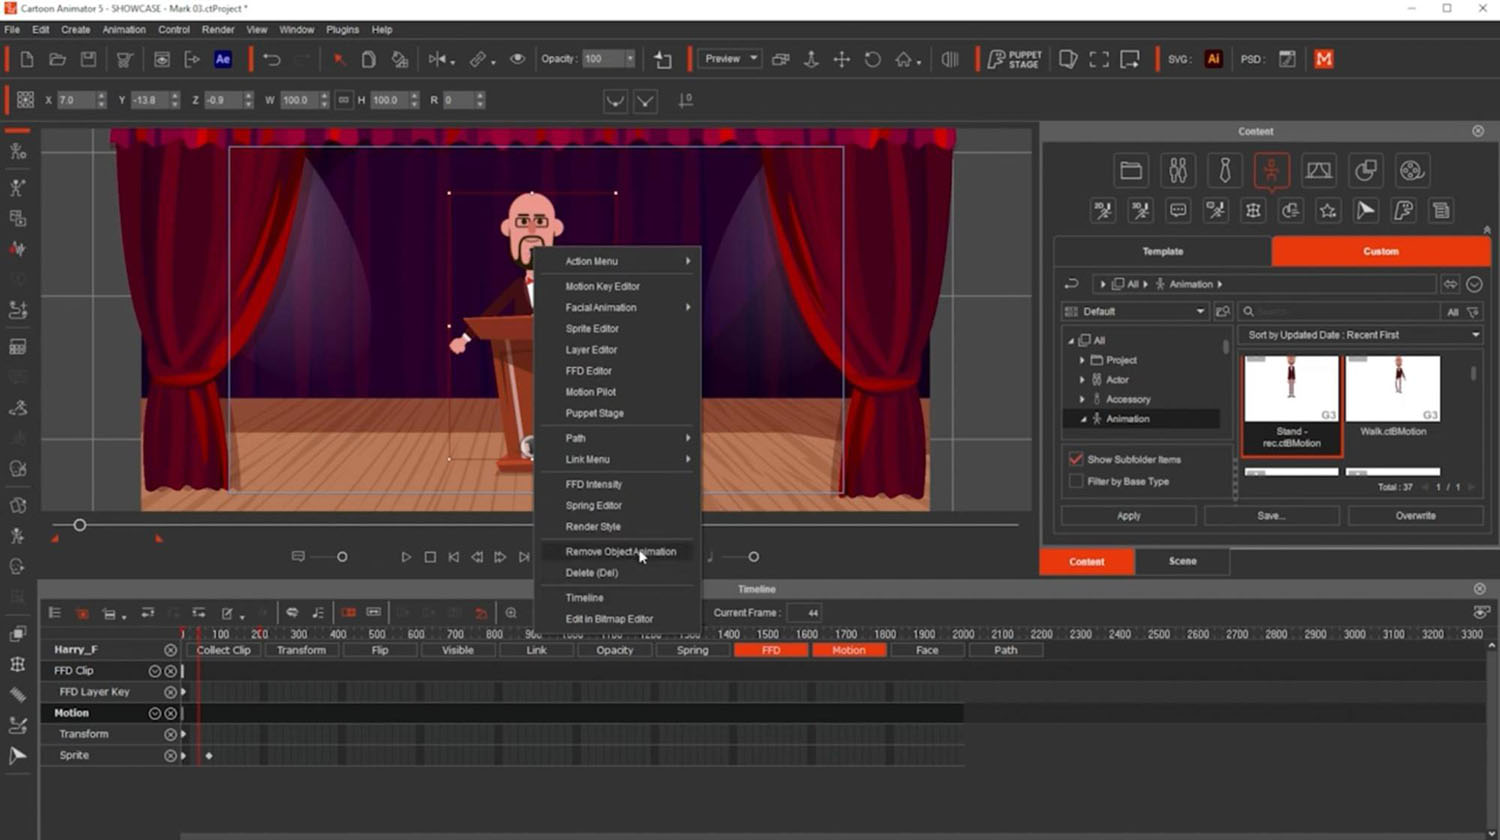This screenshot has height=840, width=1500.
Task: Uncheck Show Subfolder Items
Action: pyautogui.click(x=1076, y=459)
